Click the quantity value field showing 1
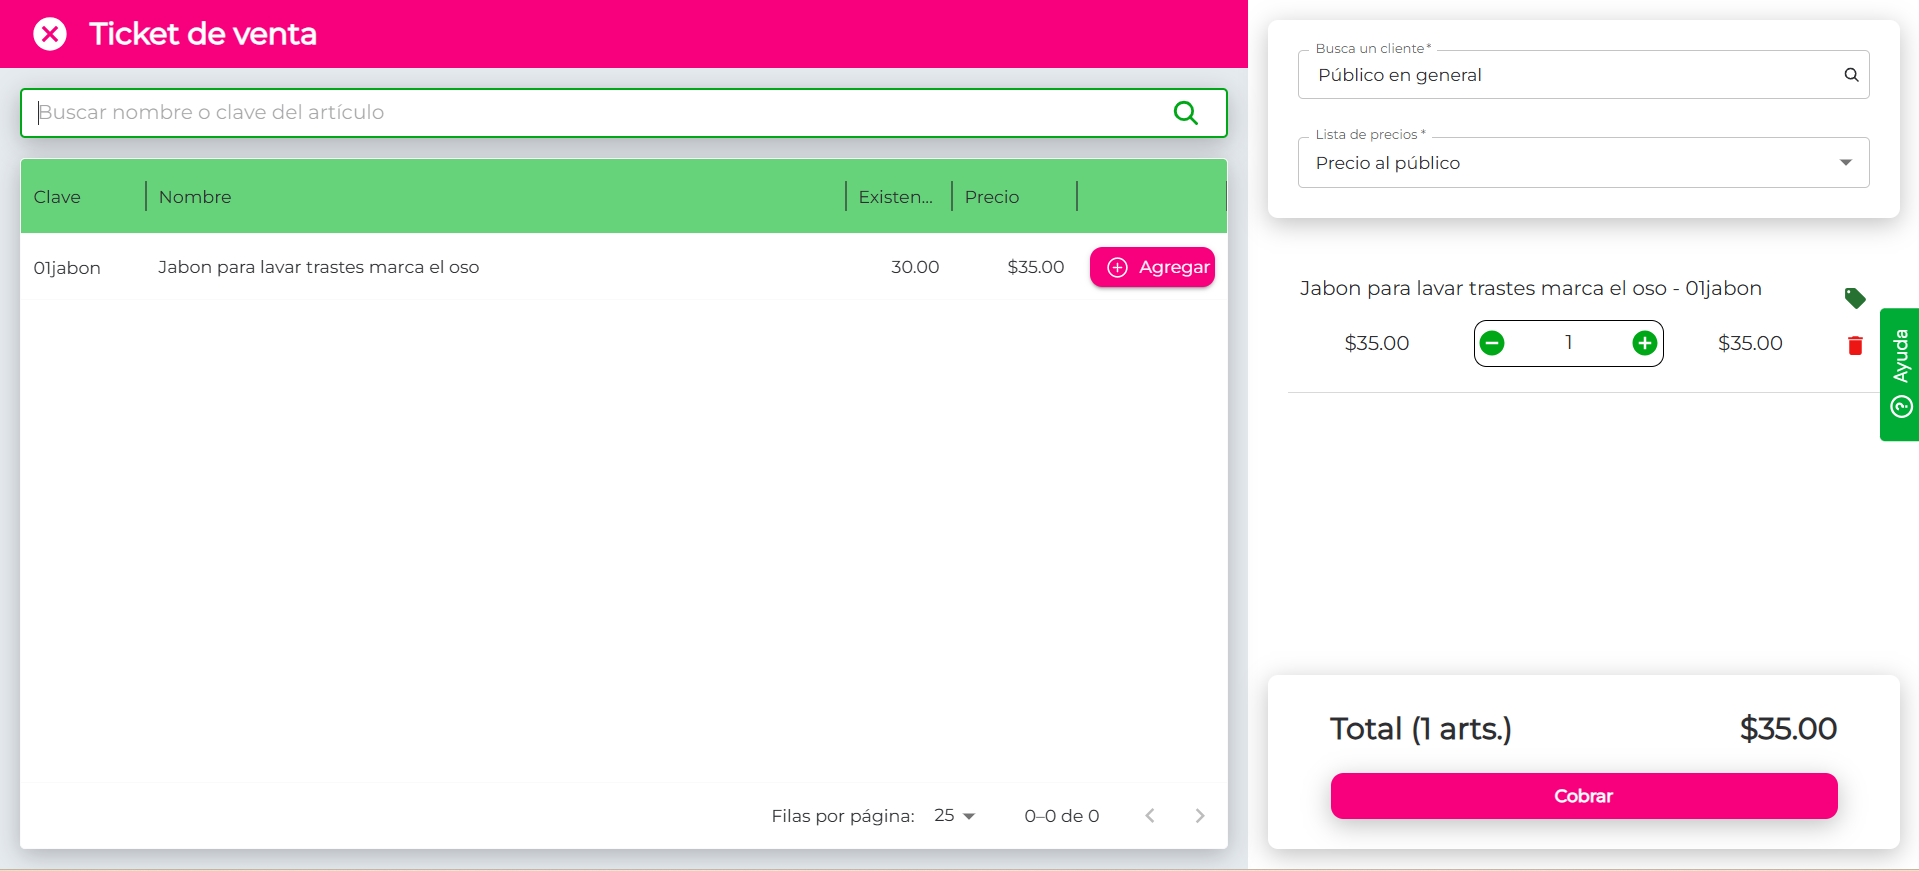Viewport: 1919px width, 871px height. tap(1568, 343)
